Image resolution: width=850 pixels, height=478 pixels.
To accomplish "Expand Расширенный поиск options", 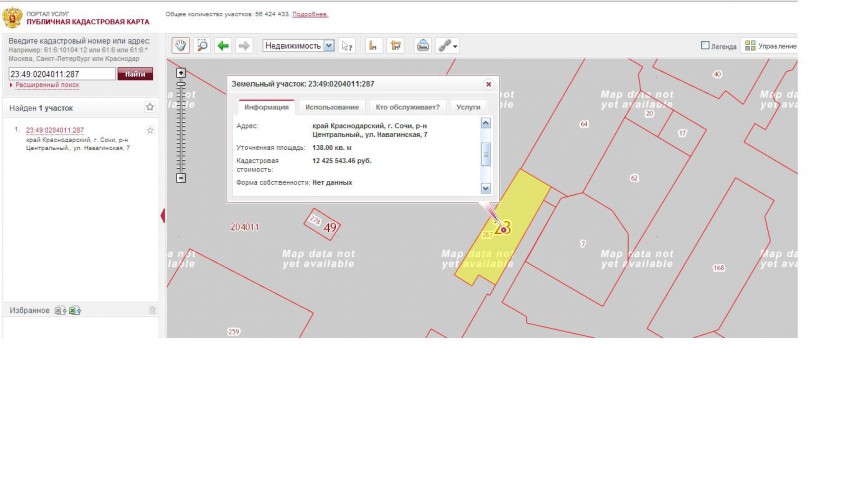I will (45, 85).
